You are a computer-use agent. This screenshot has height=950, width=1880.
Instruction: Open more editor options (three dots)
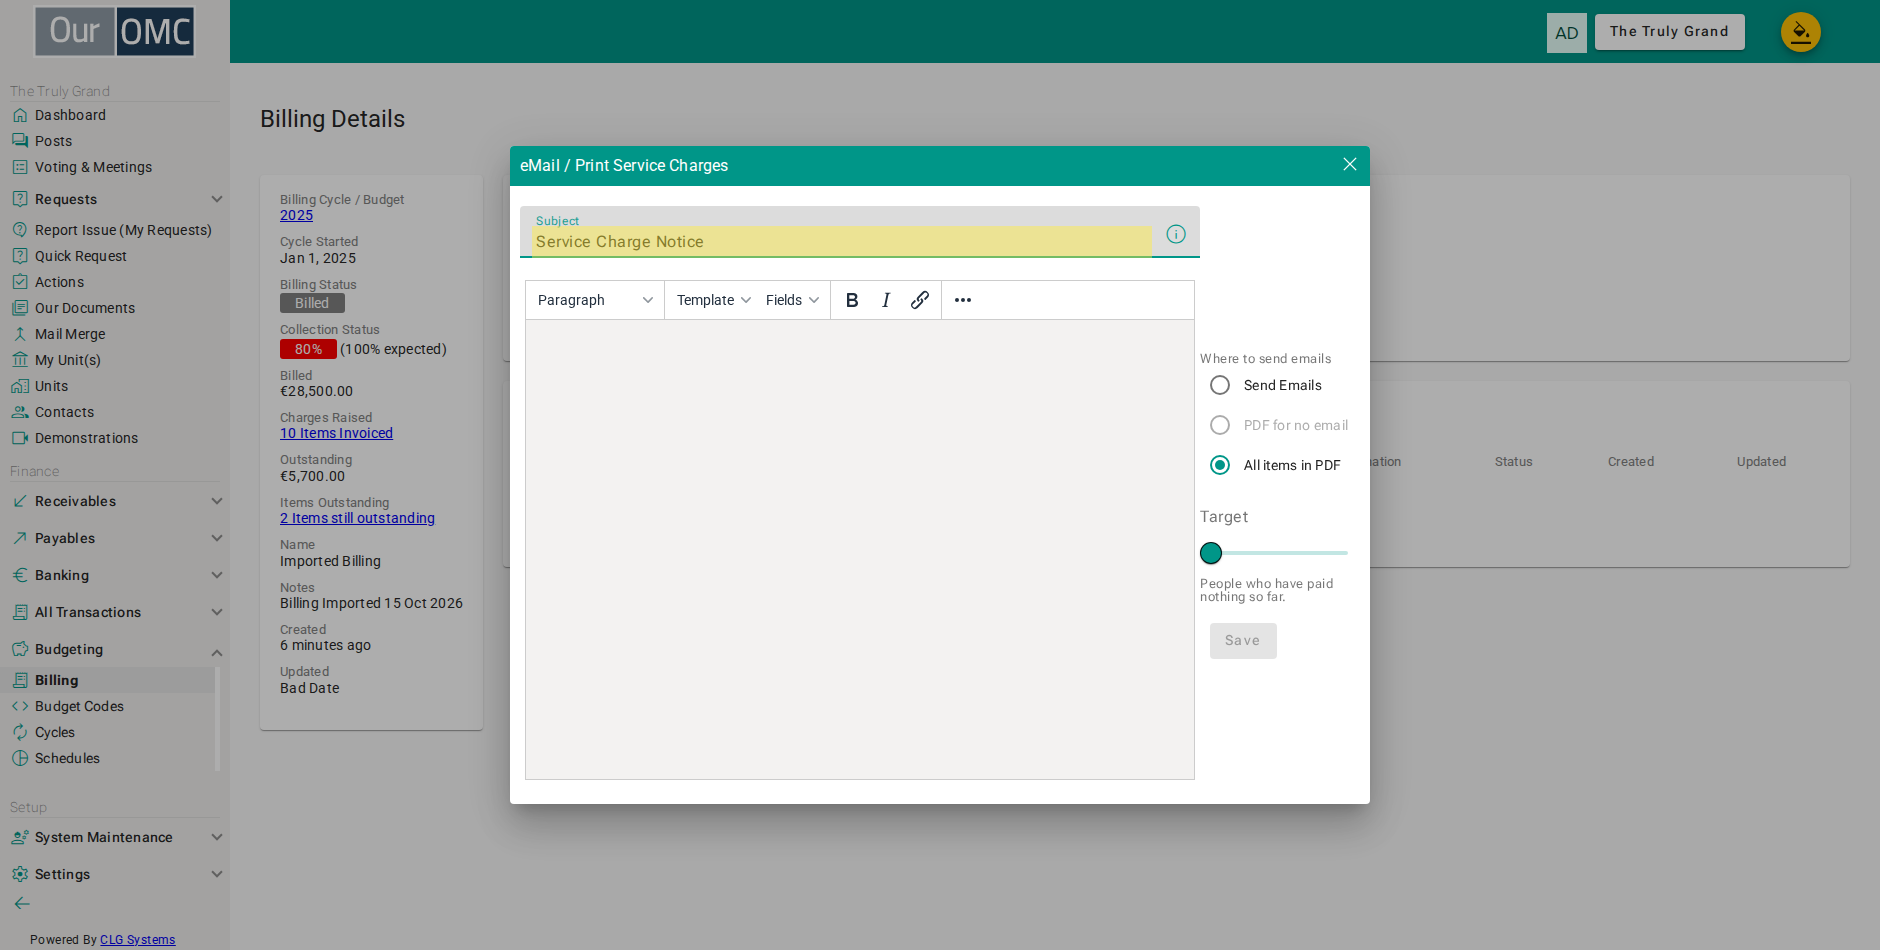(x=963, y=300)
